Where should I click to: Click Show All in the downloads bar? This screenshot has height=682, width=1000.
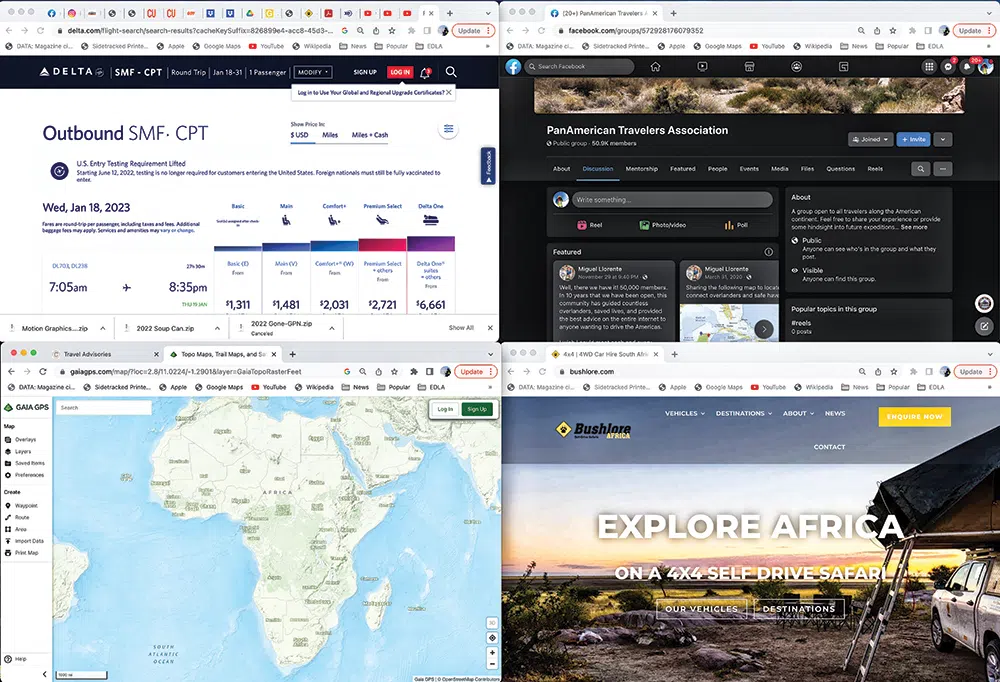coord(461,328)
